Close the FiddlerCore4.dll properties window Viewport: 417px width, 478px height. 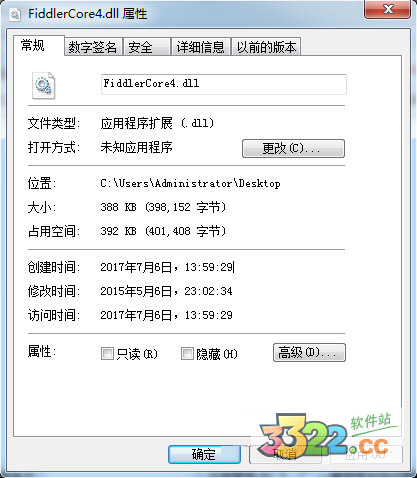(x=387, y=9)
